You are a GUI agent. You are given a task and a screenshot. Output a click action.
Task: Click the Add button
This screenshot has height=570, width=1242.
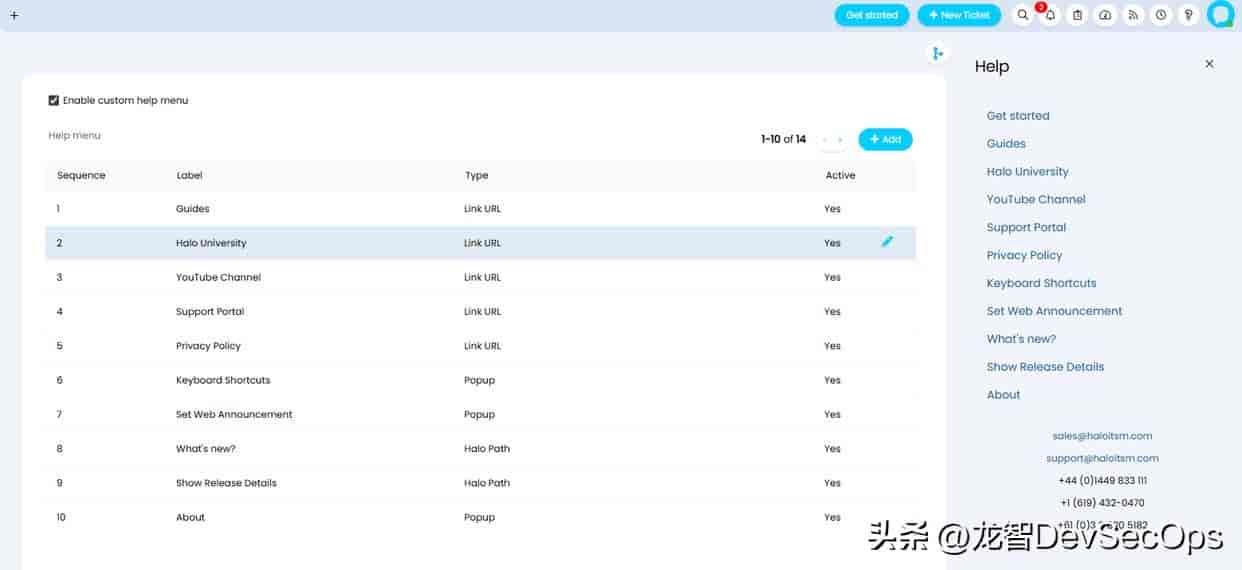pos(885,140)
